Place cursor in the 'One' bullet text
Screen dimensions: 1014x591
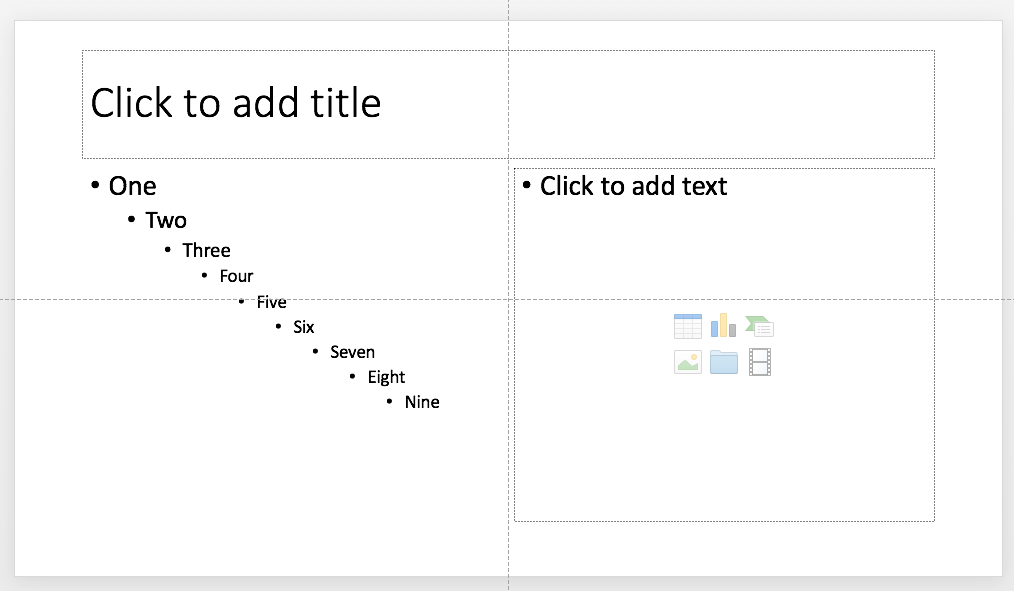(x=132, y=187)
